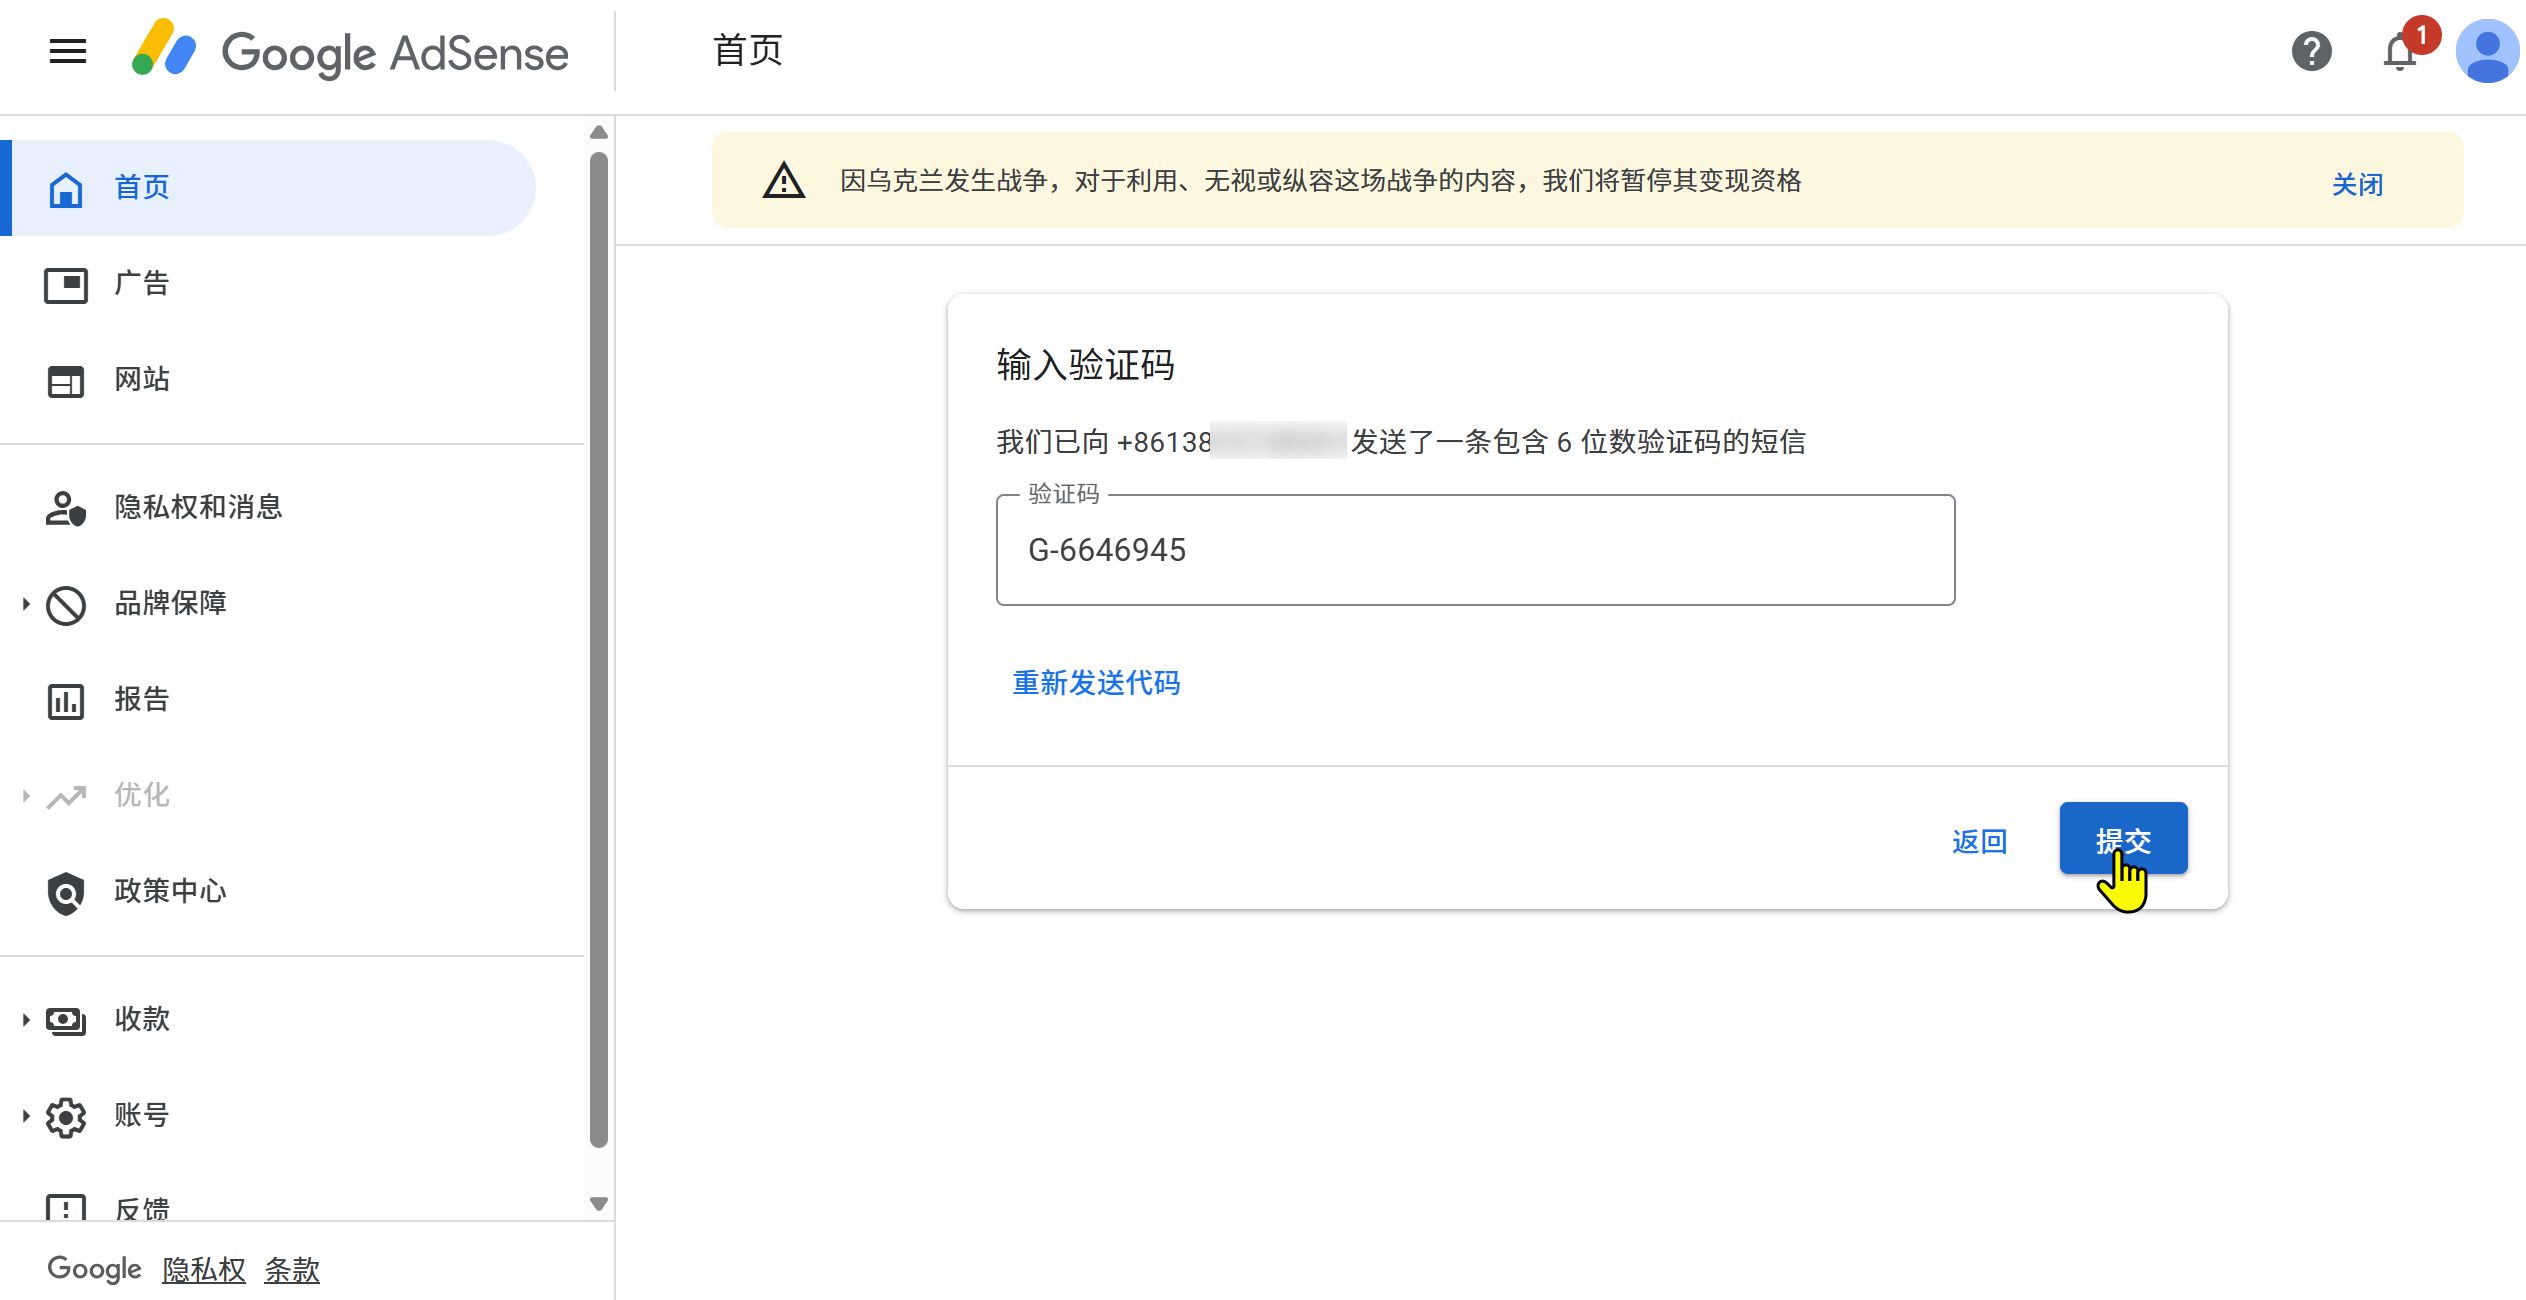Expand the 品牌保障 (Brand safety) arrow

26,604
